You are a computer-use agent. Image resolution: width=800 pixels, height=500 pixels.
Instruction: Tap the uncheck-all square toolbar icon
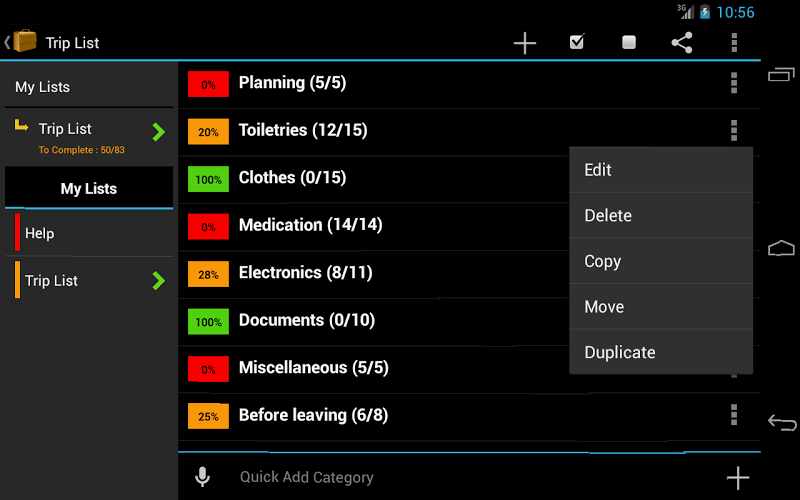click(629, 42)
